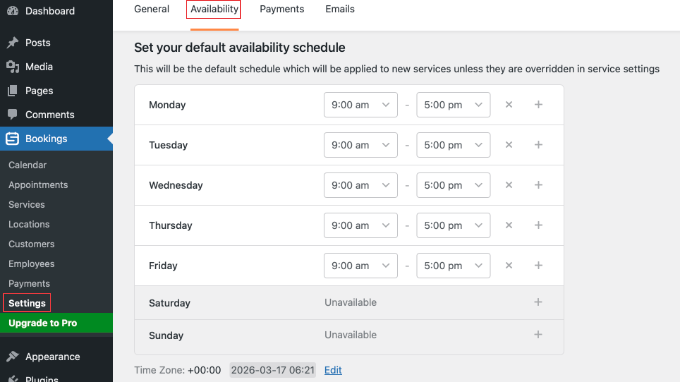The image size is (680, 382).
Task: Click the 2026-03-17 06:21 timestamp
Action: pyautogui.click(x=272, y=370)
